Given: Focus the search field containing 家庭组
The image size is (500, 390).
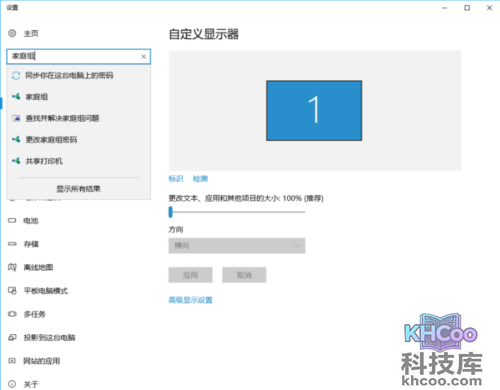Looking at the screenshot, I should coord(78,57).
